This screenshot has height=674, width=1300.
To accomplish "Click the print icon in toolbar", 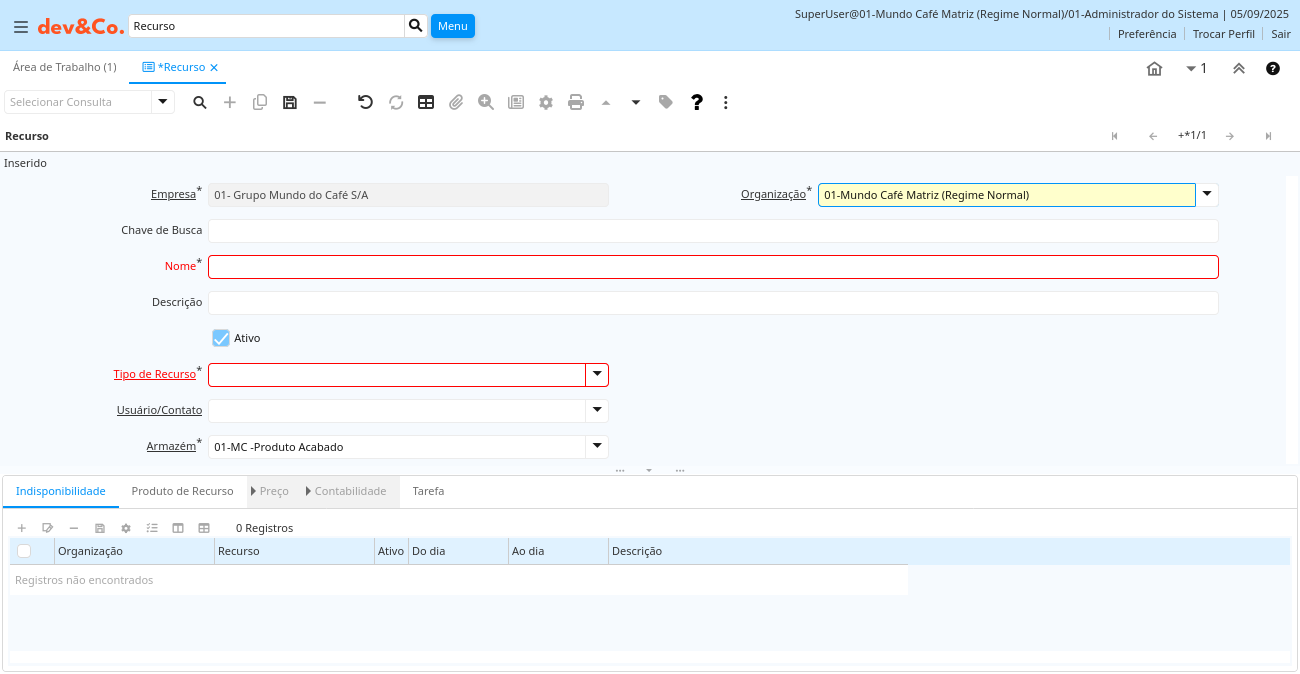I will click(x=576, y=102).
